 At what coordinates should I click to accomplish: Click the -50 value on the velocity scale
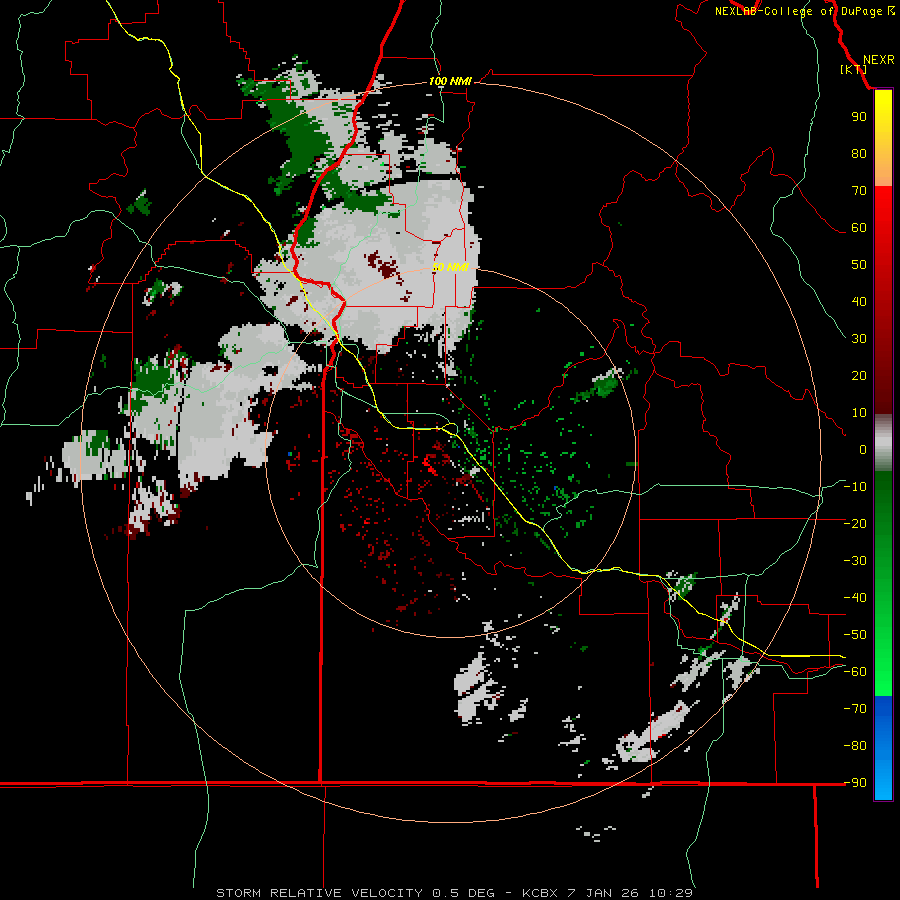pos(855,635)
